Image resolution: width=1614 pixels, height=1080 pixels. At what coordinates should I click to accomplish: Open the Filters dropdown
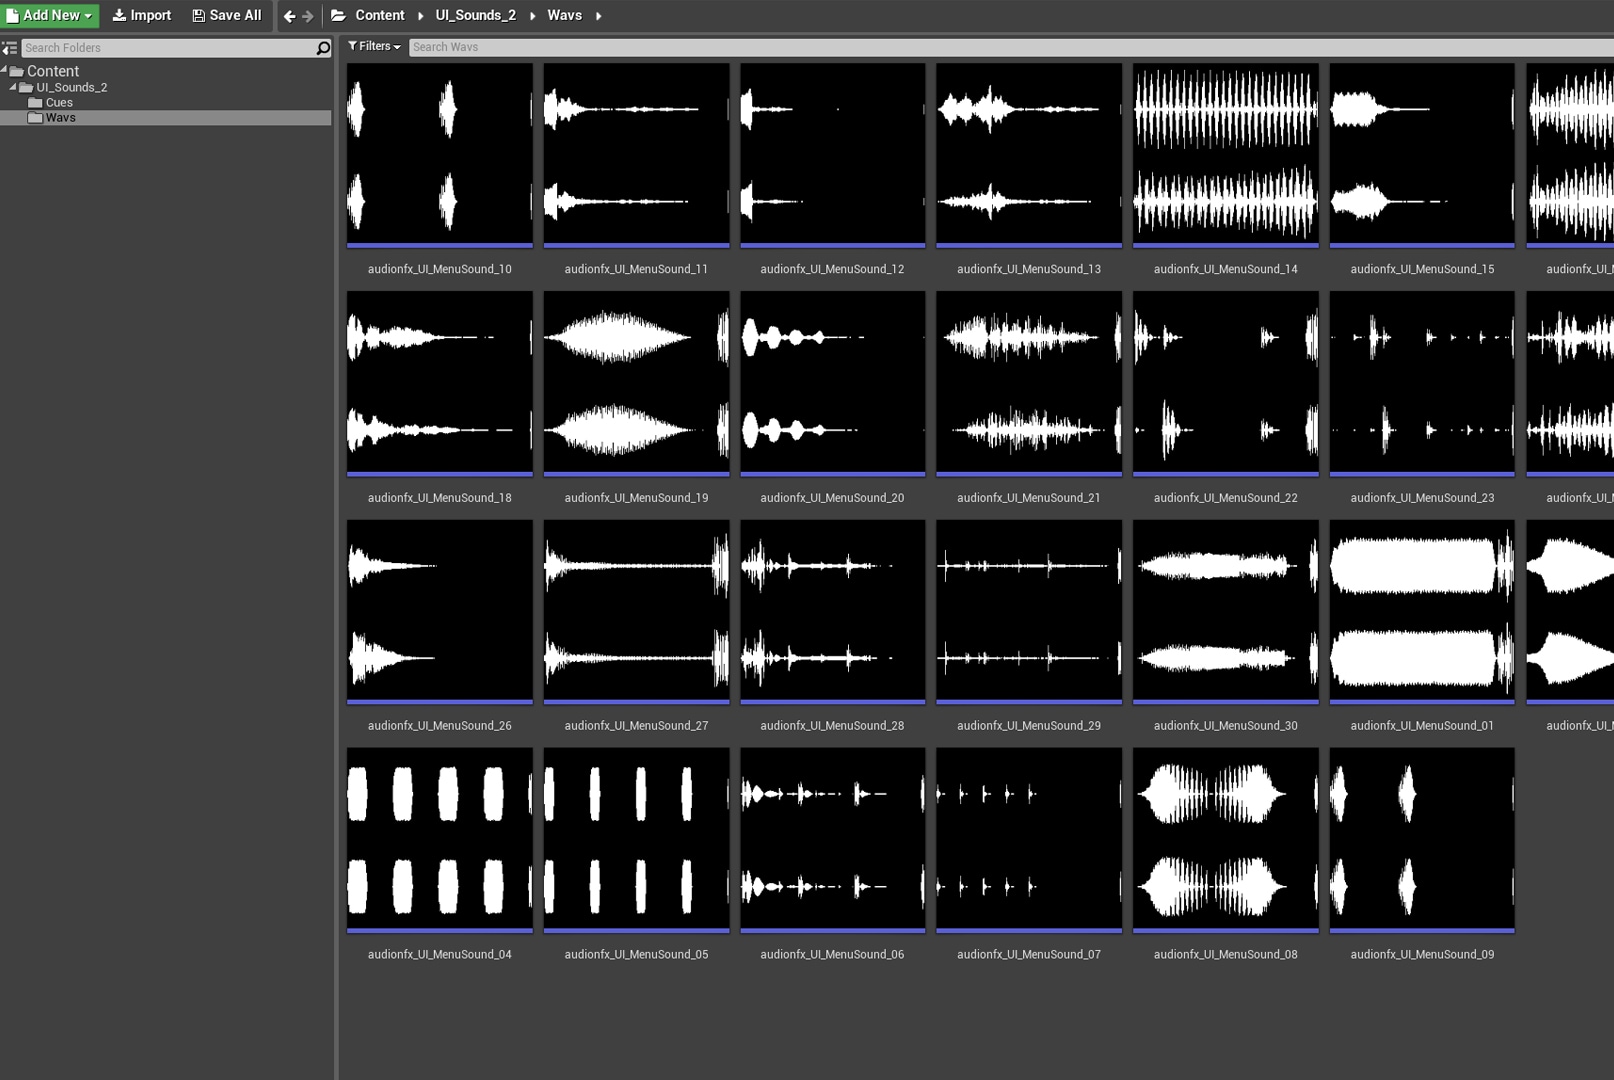pos(395,46)
